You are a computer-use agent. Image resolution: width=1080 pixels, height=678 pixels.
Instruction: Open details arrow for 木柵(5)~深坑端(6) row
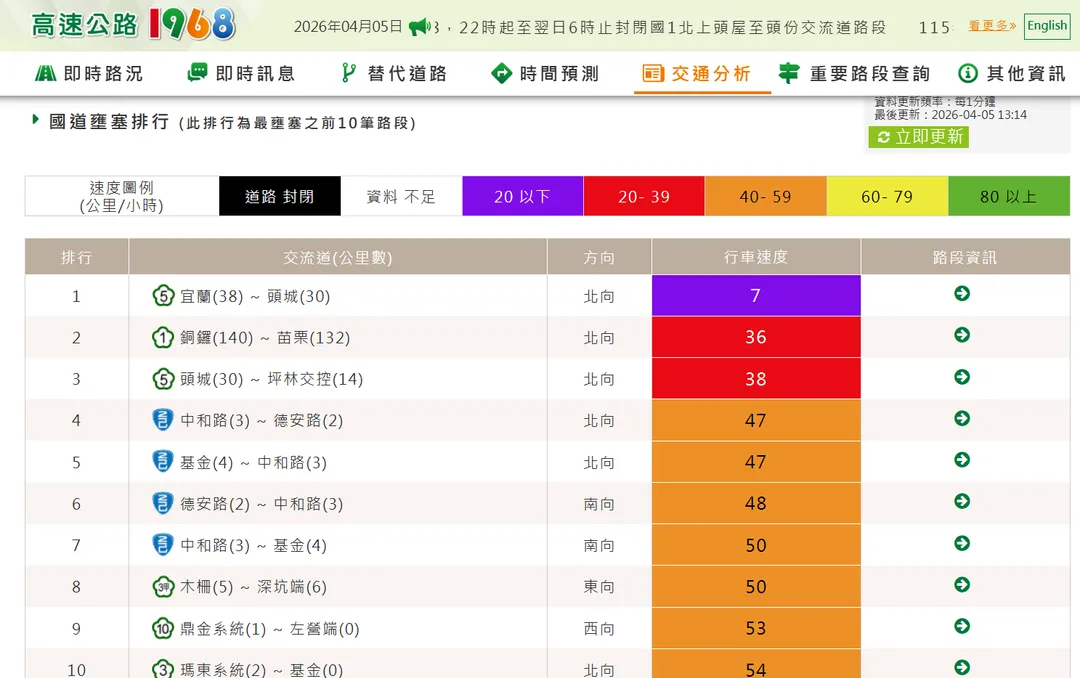pyautogui.click(x=962, y=584)
